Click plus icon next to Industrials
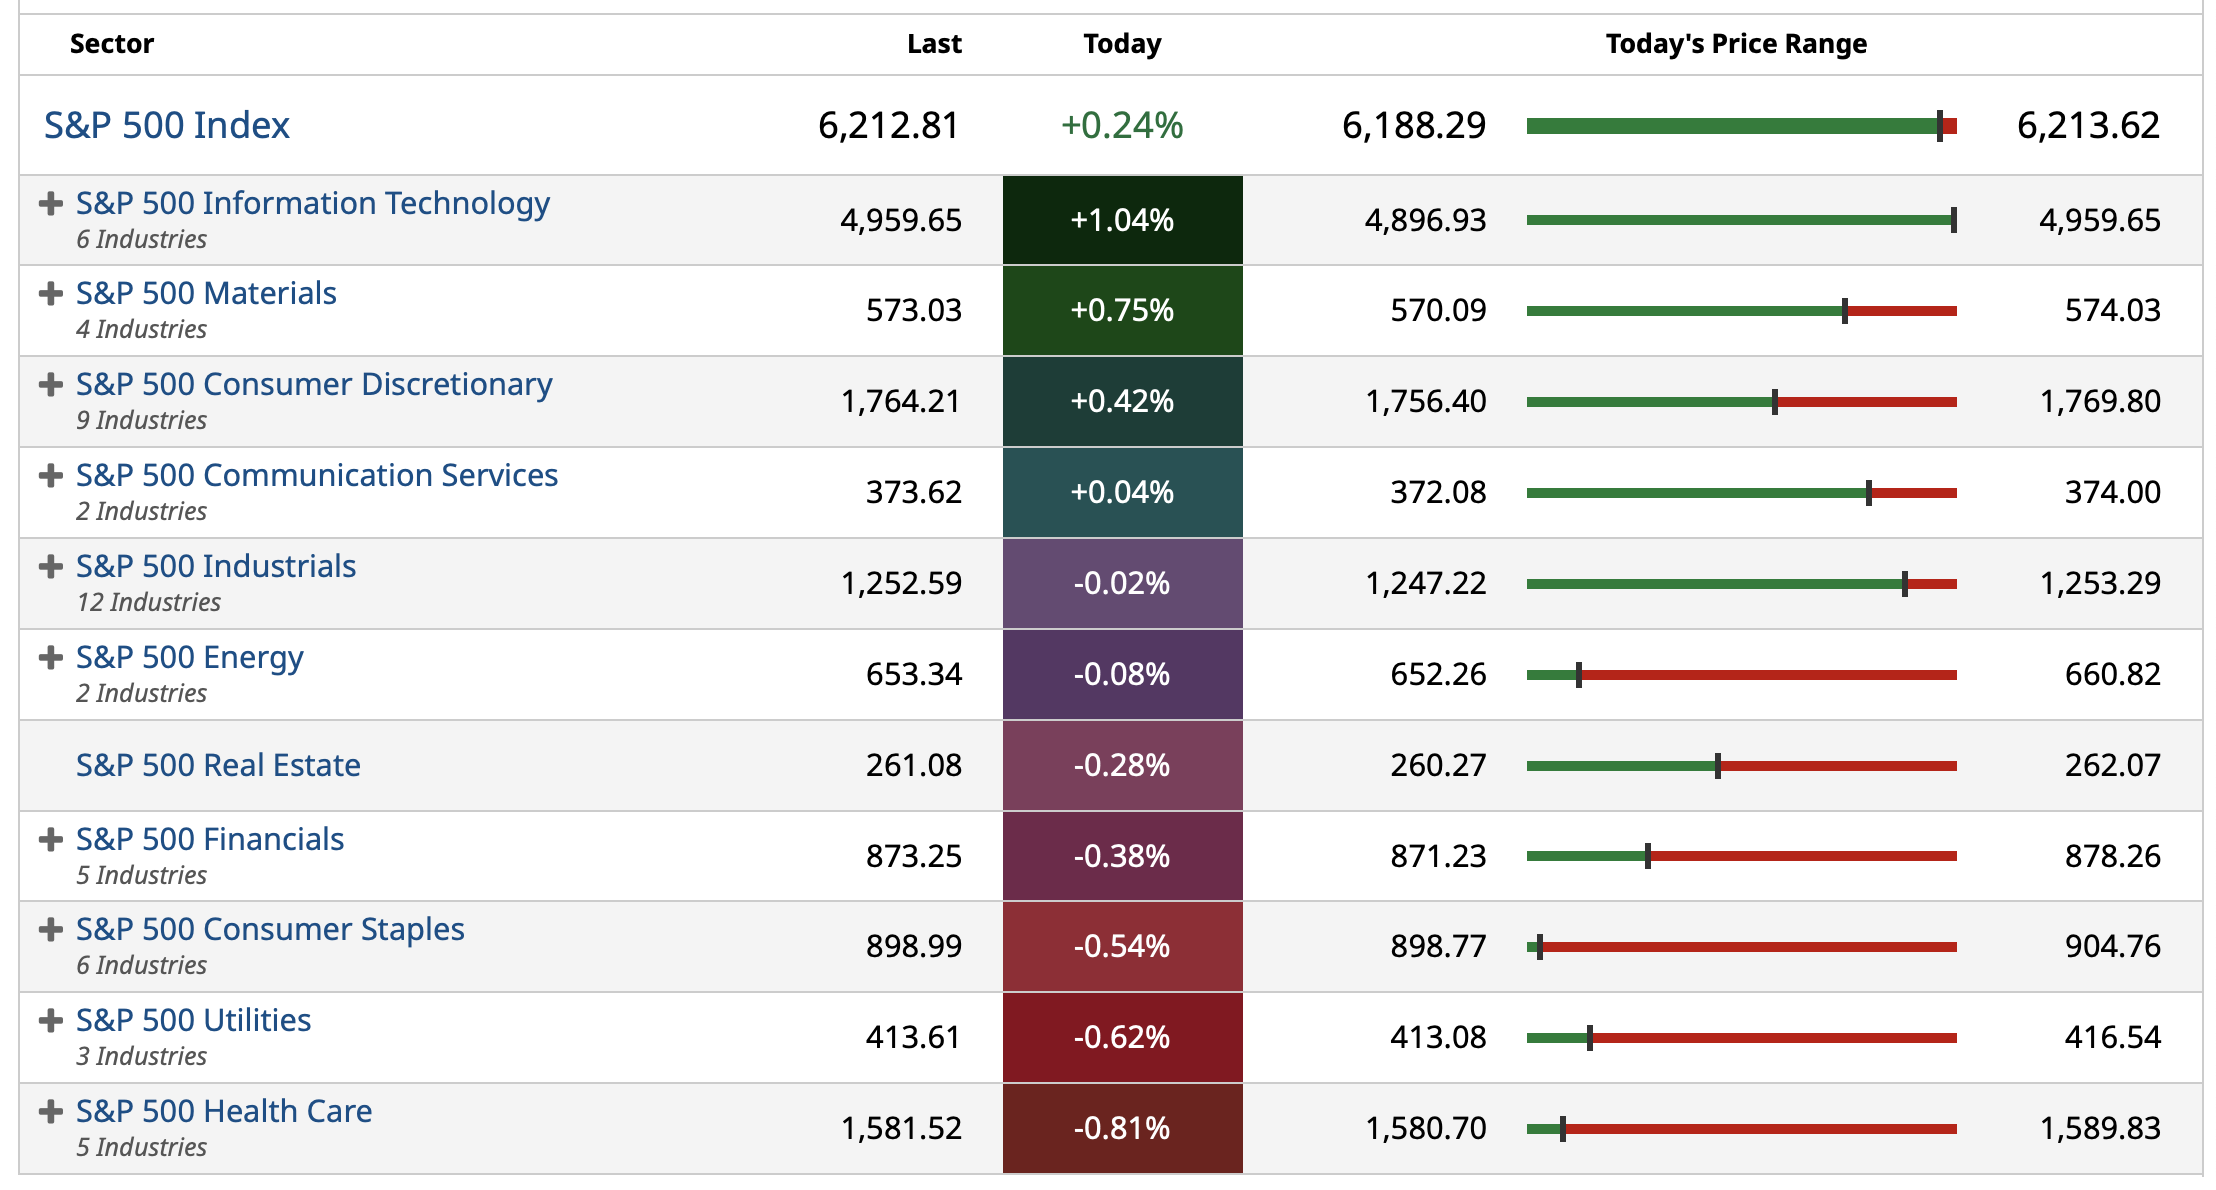Image resolution: width=2216 pixels, height=1190 pixels. [50, 567]
